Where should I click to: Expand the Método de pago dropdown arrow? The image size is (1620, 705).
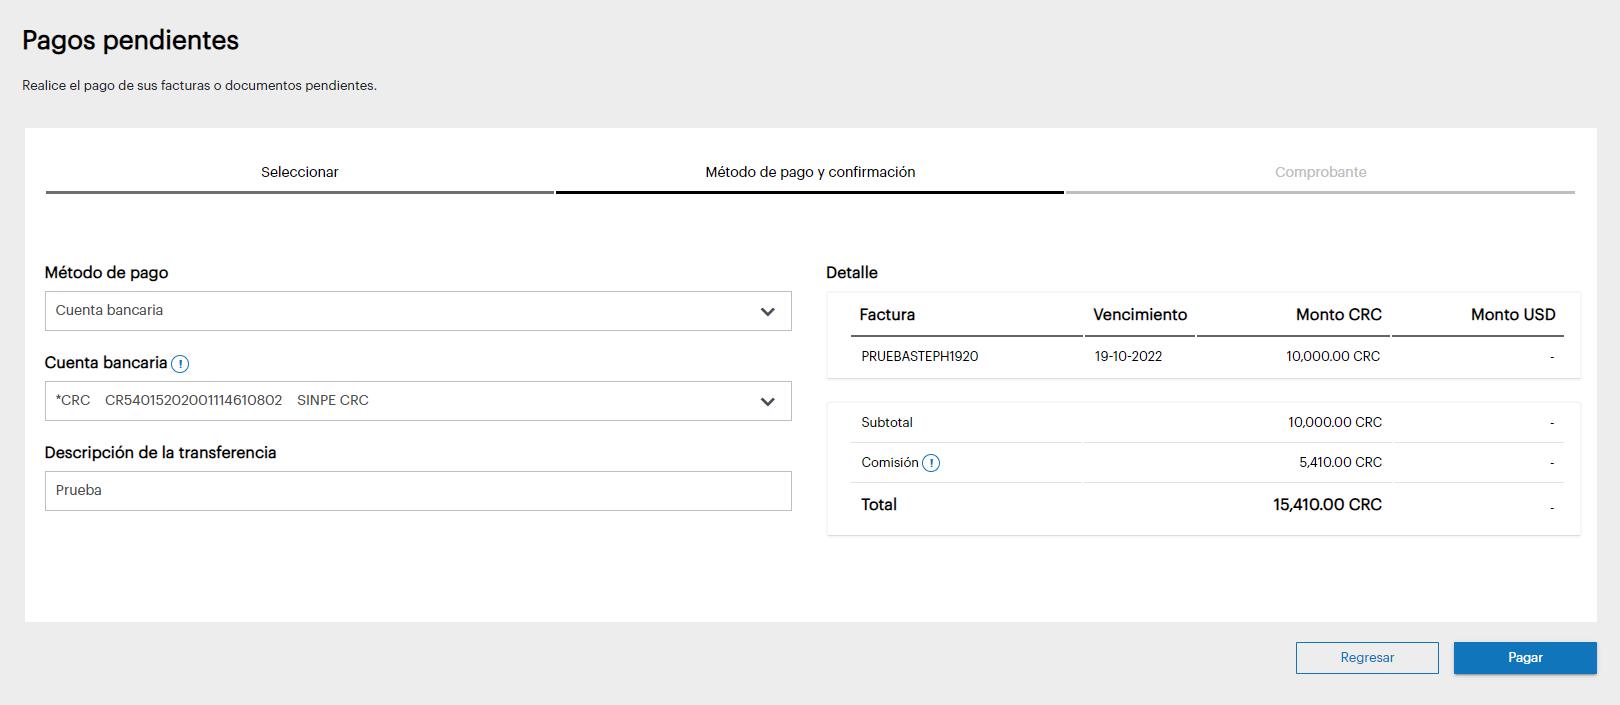767,312
